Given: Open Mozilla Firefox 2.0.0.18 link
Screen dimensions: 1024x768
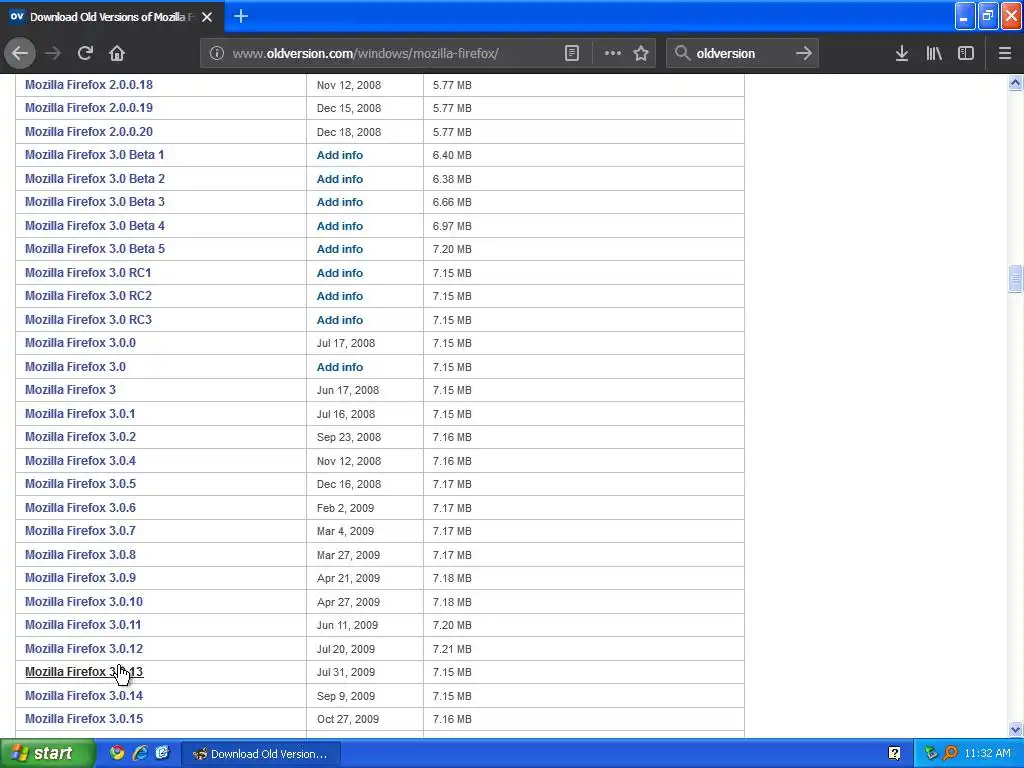Looking at the screenshot, I should tap(89, 84).
